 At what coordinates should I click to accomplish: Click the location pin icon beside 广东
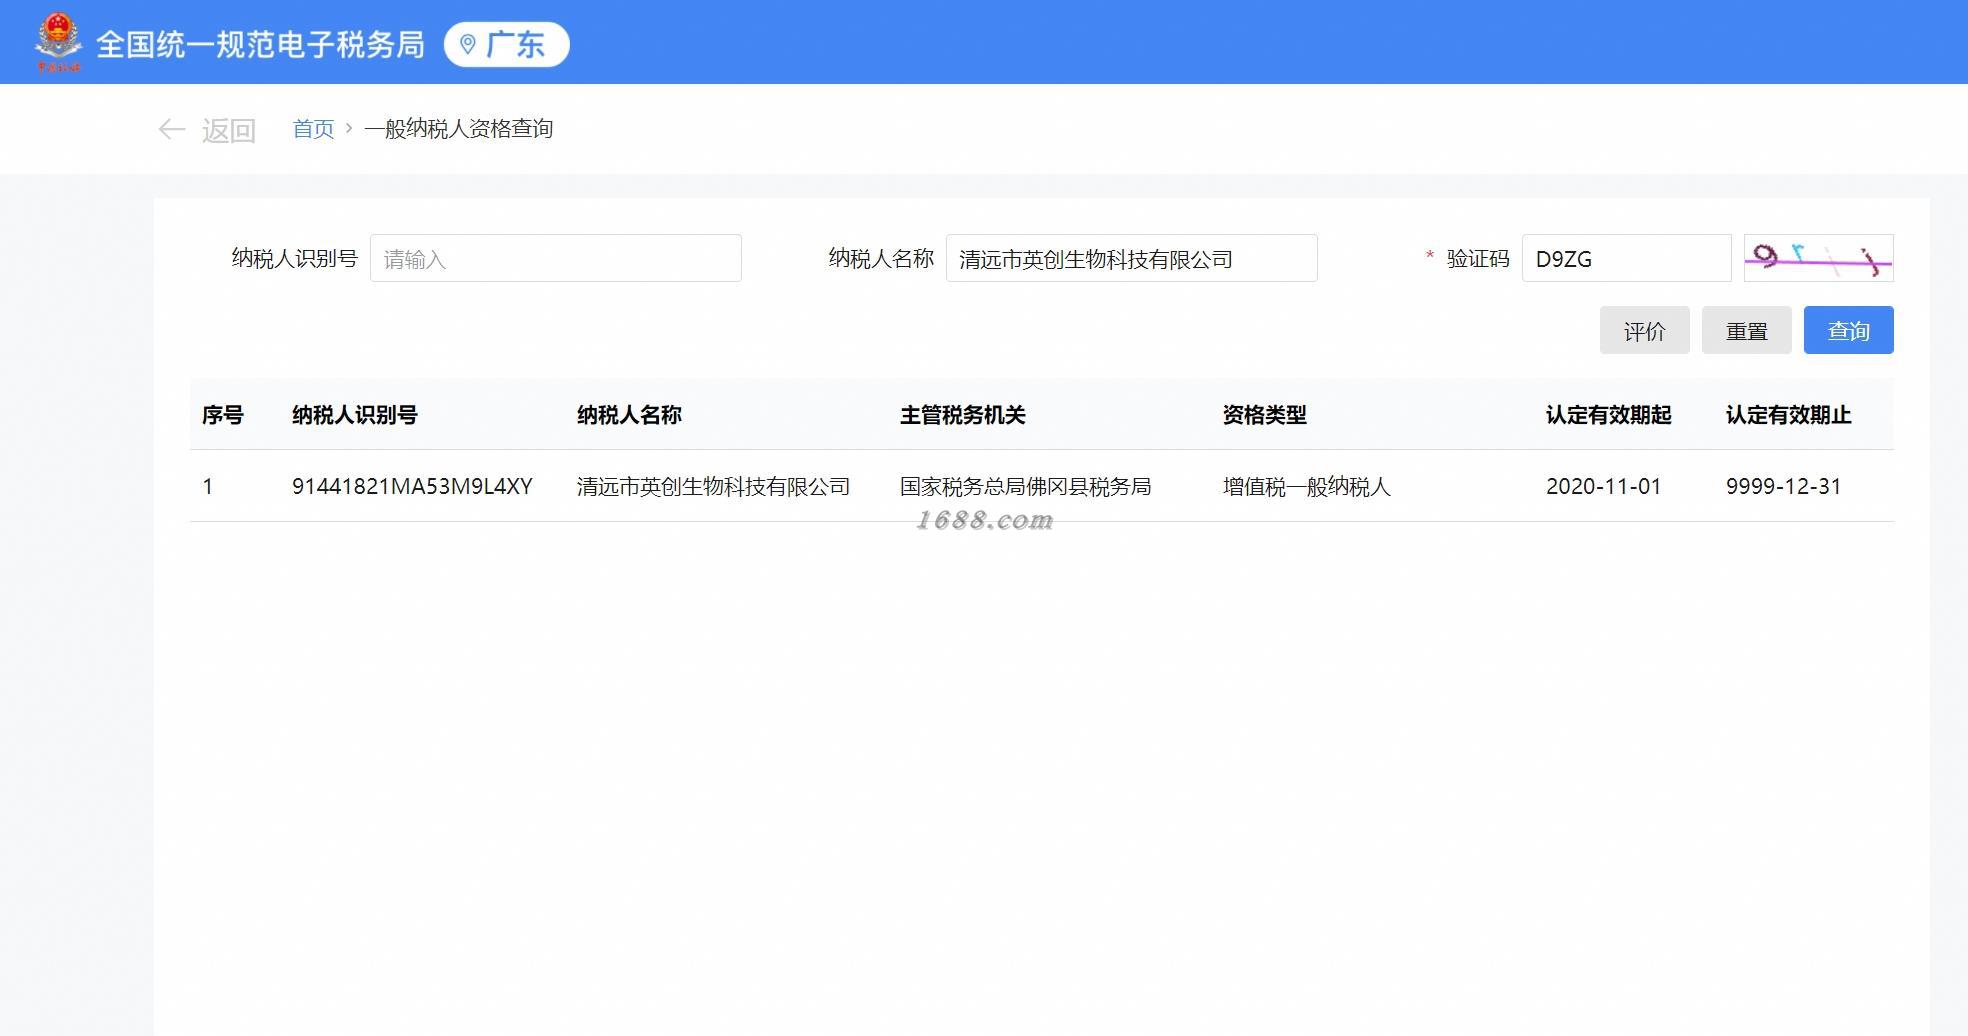pyautogui.click(x=467, y=44)
